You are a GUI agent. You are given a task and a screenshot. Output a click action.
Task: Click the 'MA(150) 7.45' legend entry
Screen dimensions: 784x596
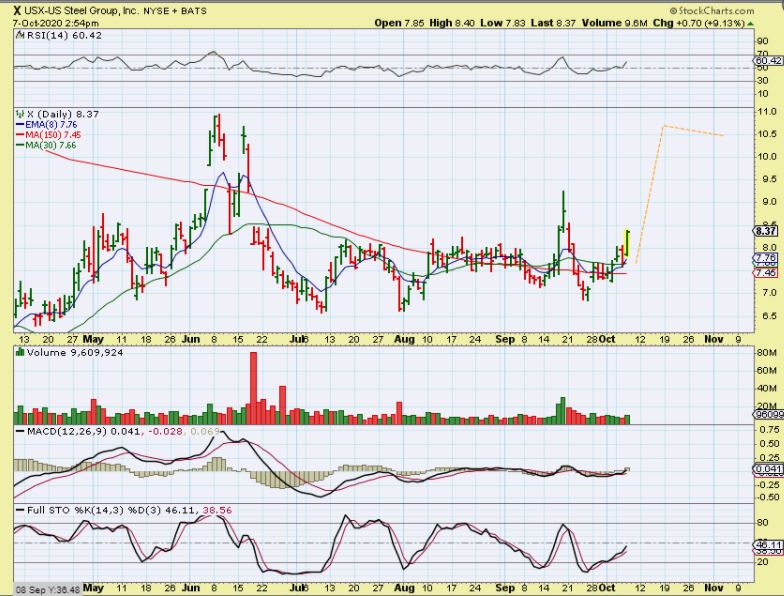coord(48,135)
